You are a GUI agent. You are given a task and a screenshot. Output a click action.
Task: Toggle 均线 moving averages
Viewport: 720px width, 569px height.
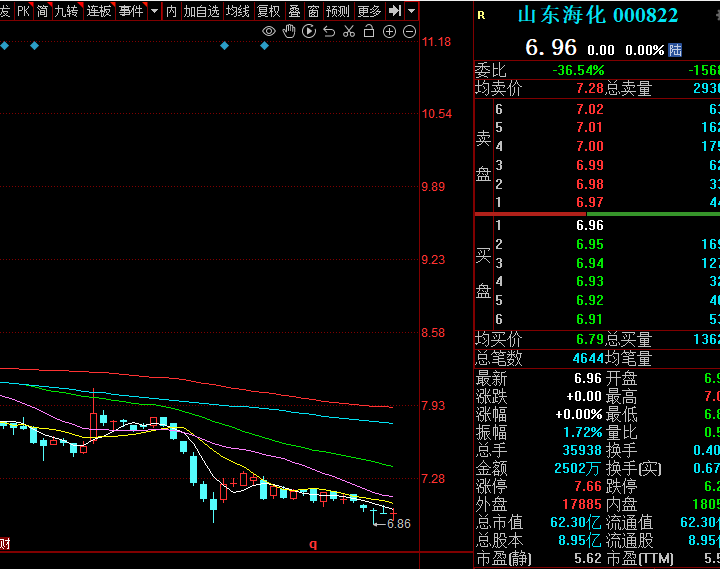click(x=237, y=11)
